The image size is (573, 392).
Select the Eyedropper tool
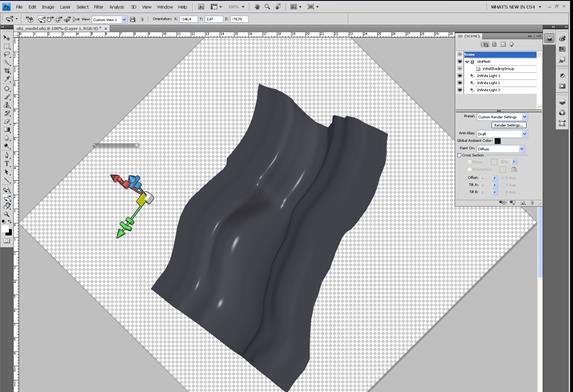(x=7, y=80)
